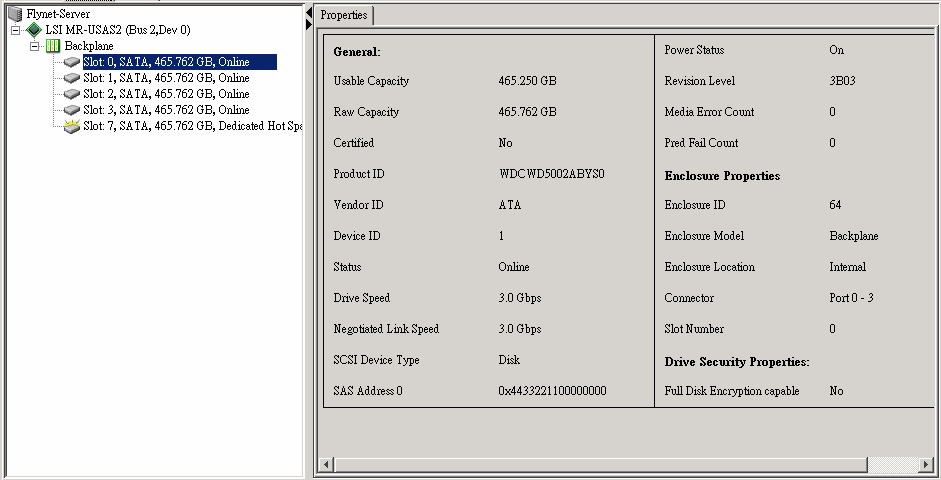This screenshot has height=480, width=941.
Task: Click the Drive Security Properties: heading
Action: tap(737, 362)
